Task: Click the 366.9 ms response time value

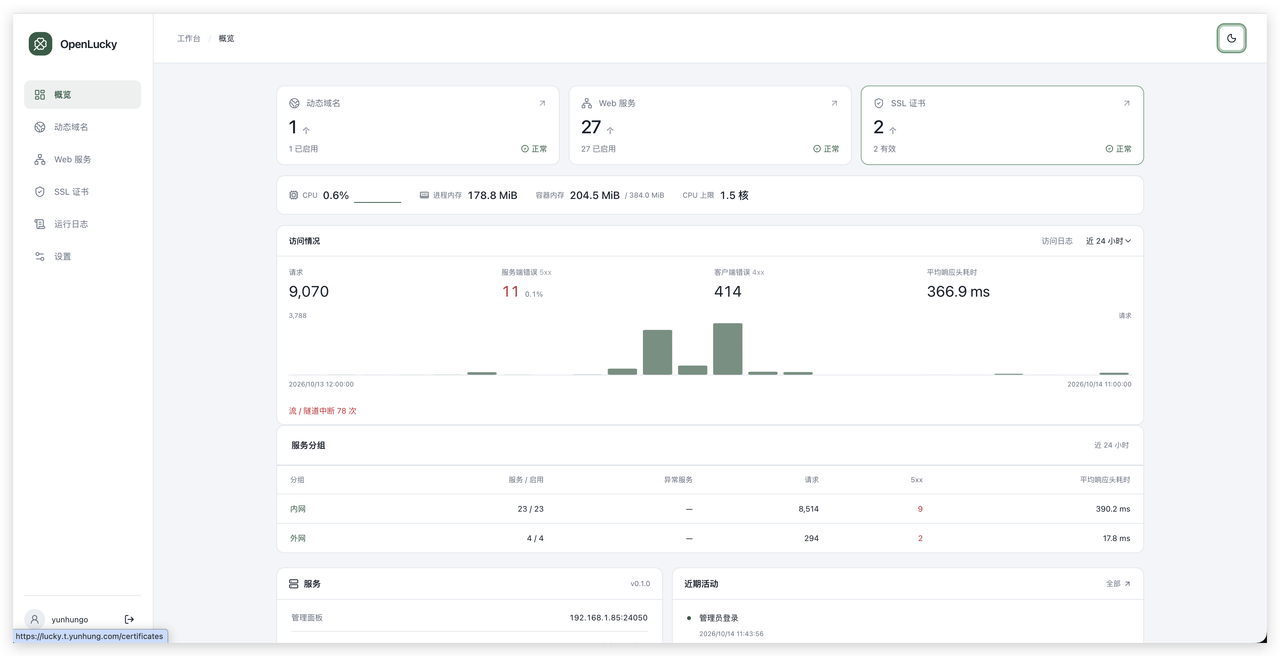Action: pos(958,292)
